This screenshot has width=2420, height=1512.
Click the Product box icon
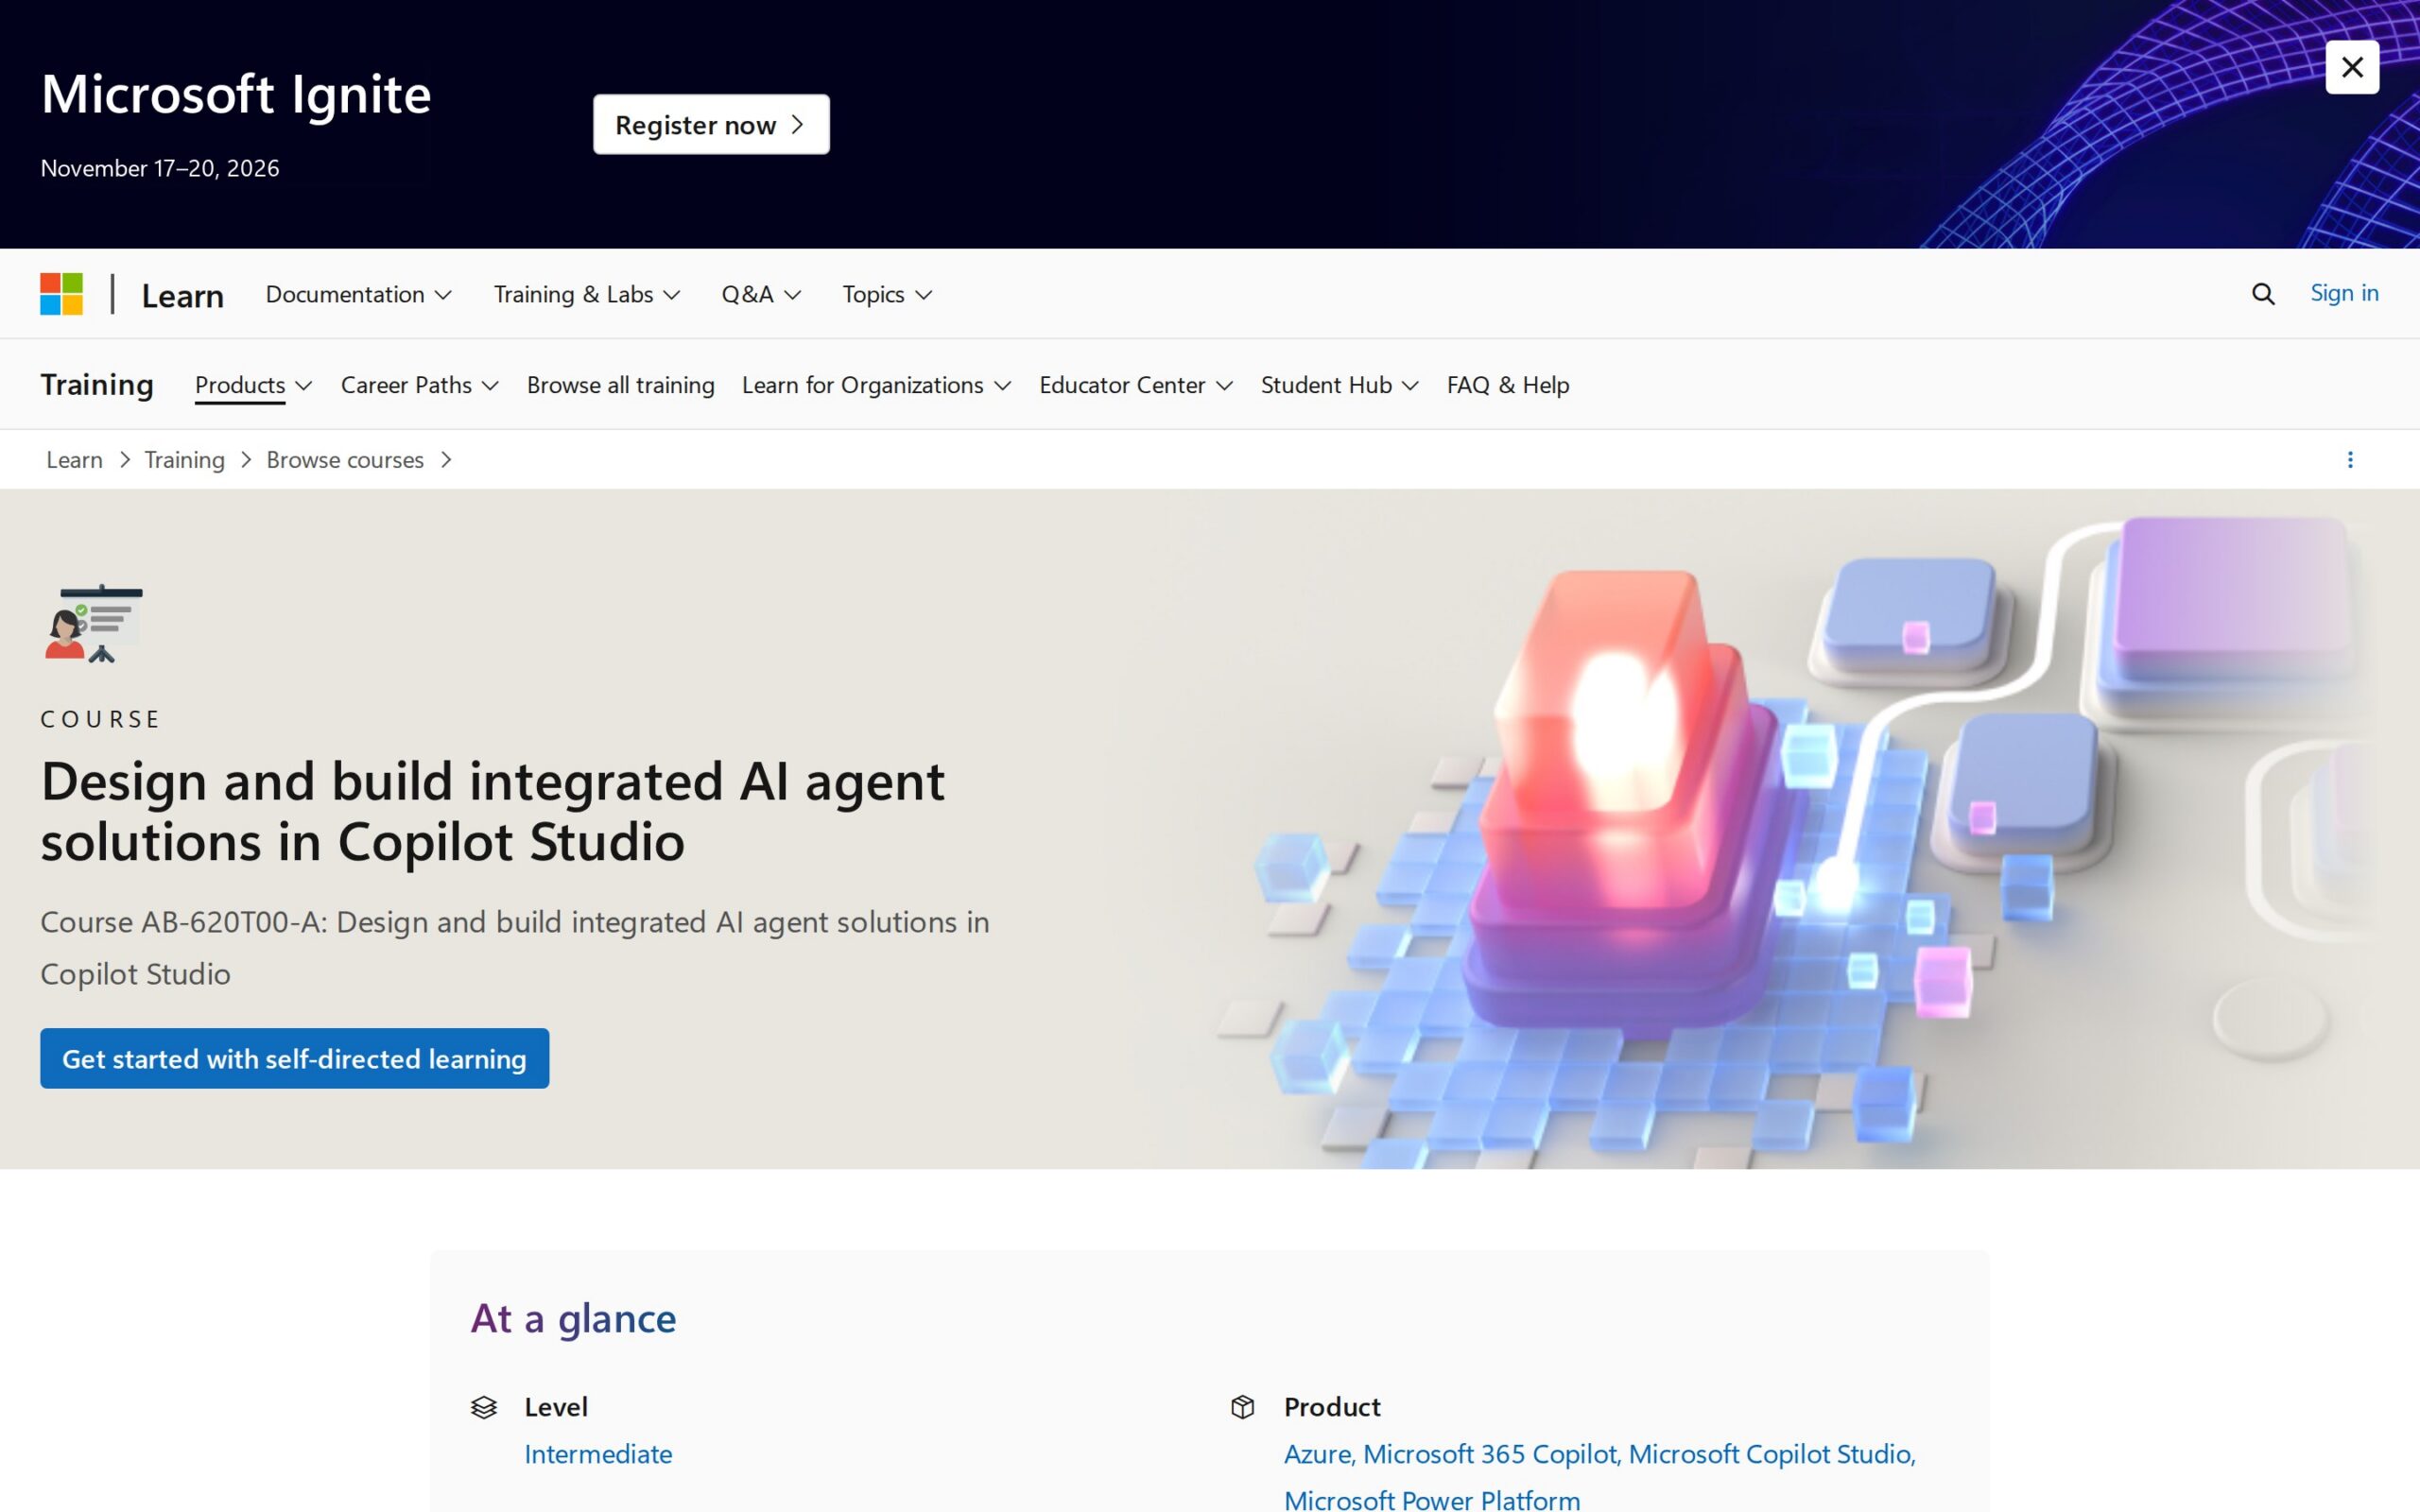(1243, 1407)
